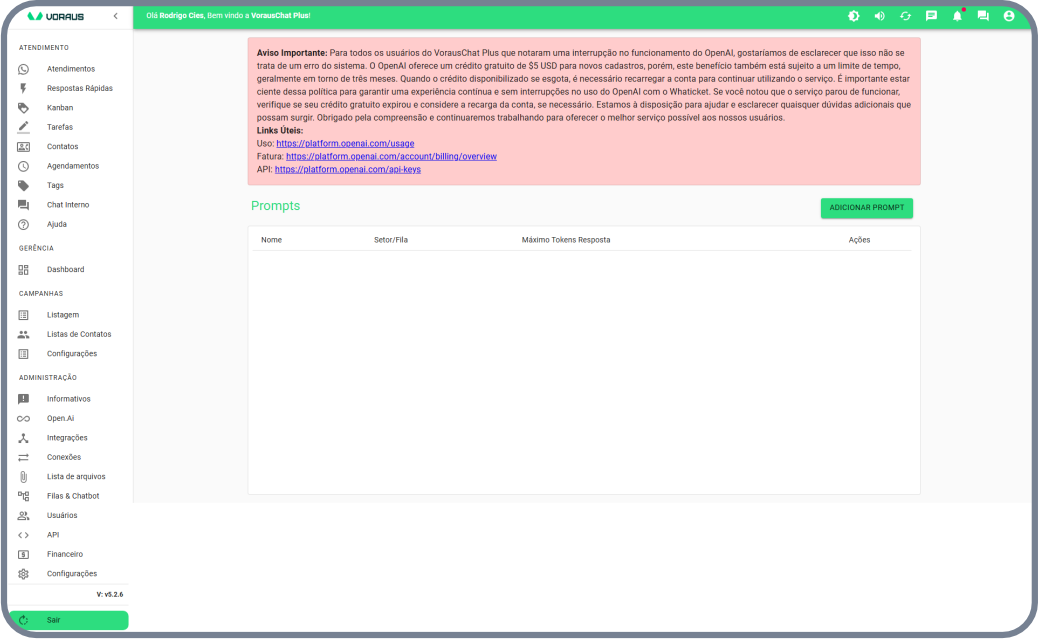Open Conexões from the Administração menu
Image resolution: width=1038 pixels, height=639 pixels.
coord(64,457)
